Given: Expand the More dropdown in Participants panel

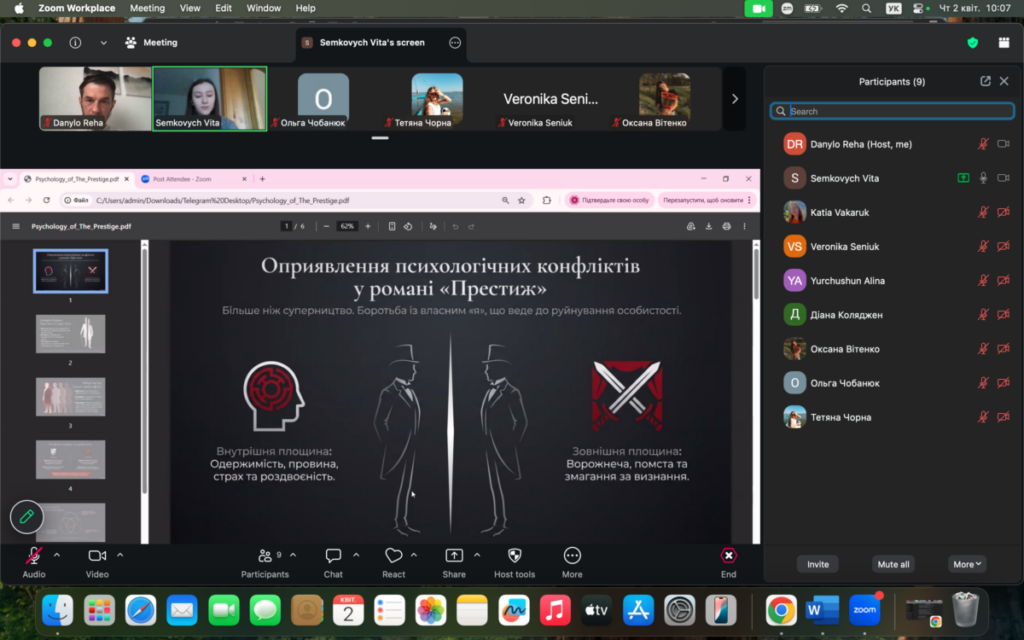Looking at the screenshot, I should pos(967,564).
